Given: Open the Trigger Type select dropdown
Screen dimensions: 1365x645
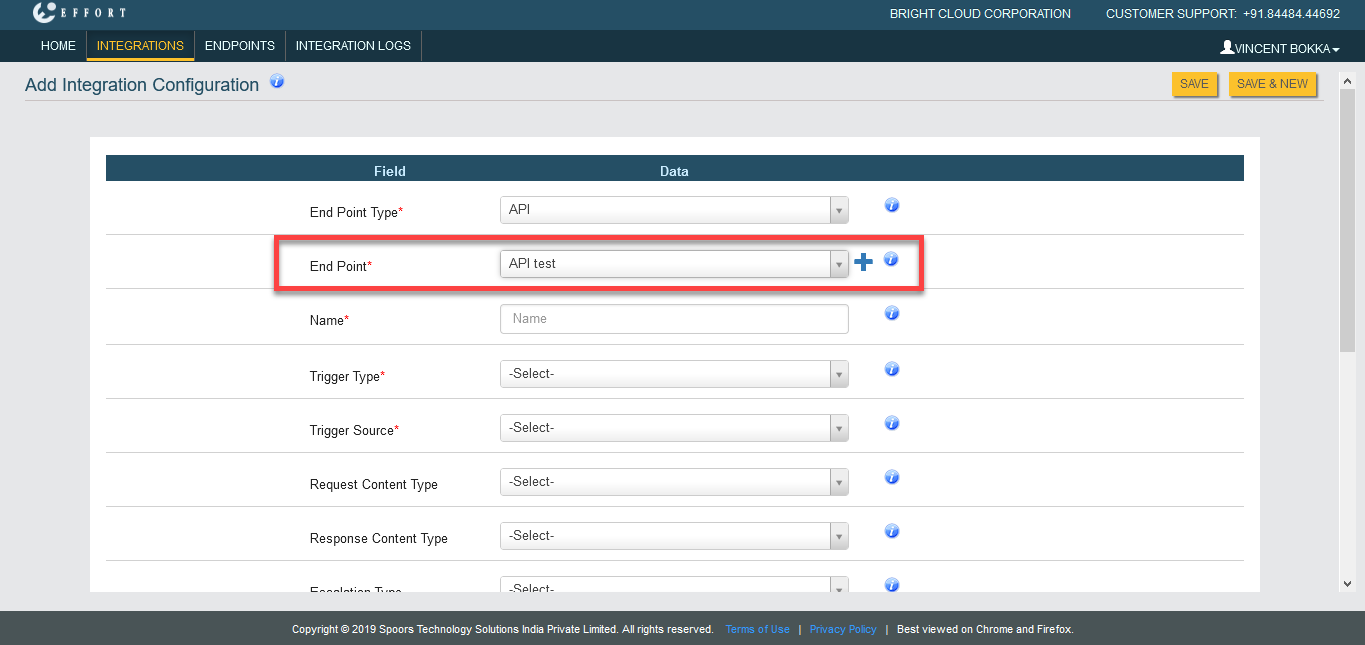Looking at the screenshot, I should [673, 374].
